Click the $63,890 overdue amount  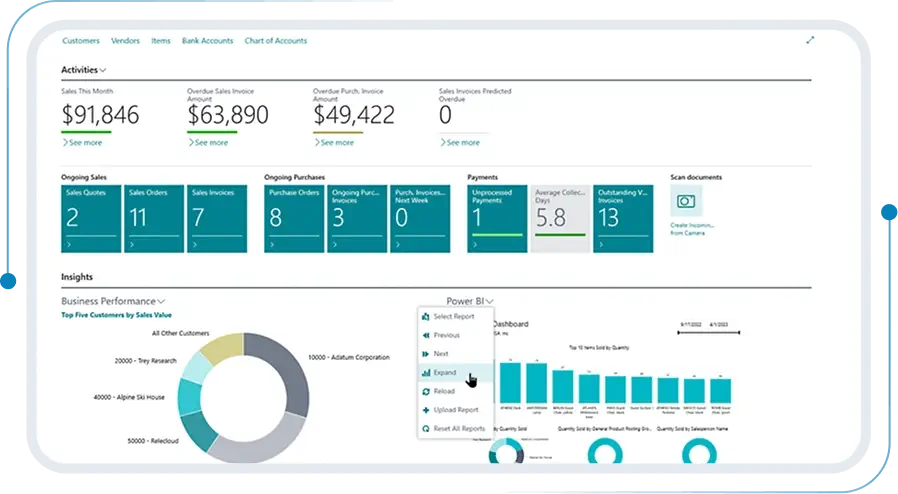228,115
